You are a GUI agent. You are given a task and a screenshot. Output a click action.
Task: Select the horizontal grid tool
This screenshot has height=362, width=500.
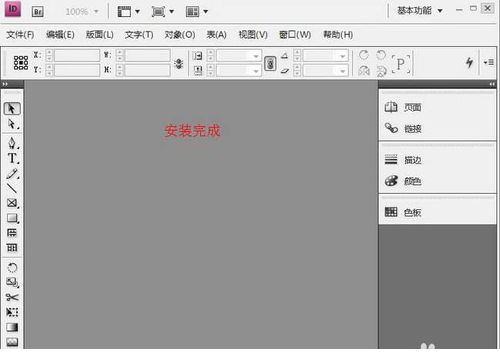12,233
